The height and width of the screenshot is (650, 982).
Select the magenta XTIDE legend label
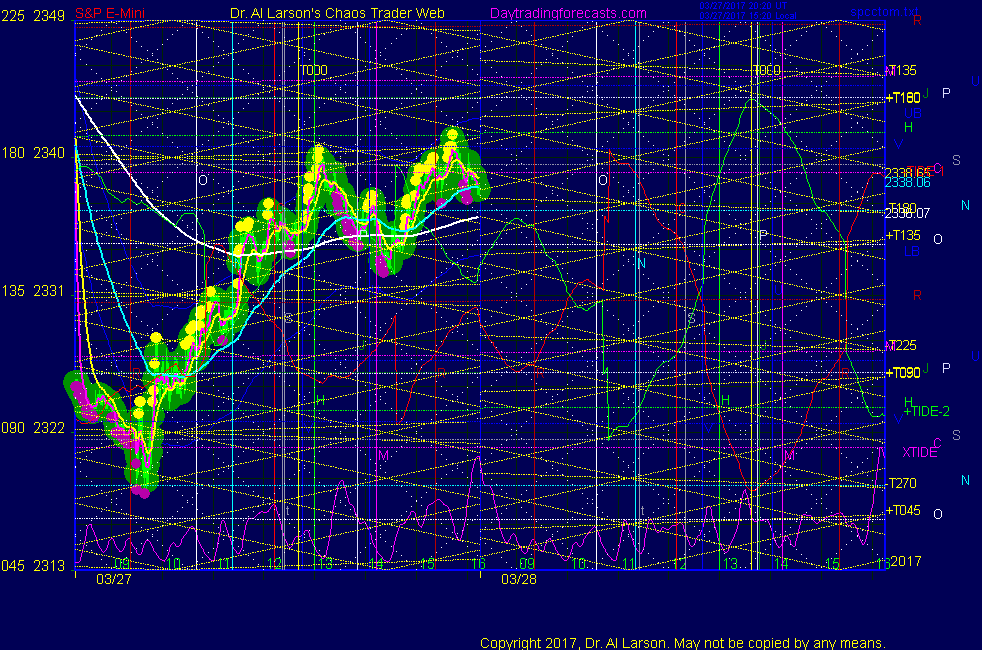(919, 452)
